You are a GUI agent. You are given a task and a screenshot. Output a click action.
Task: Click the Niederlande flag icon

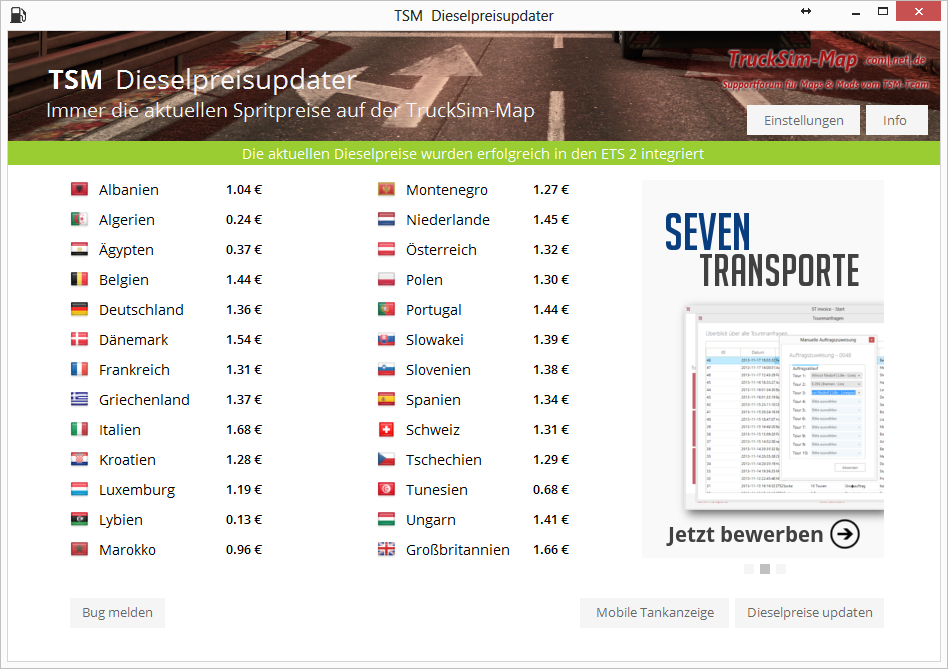coord(386,219)
